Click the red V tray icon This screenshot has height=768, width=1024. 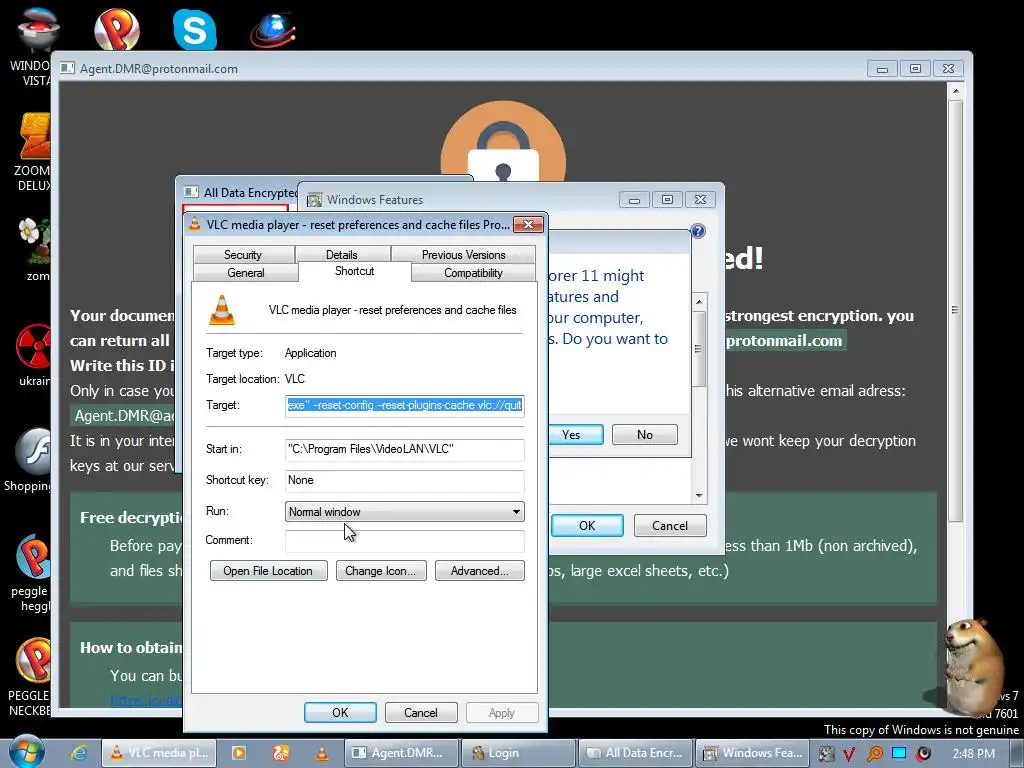(x=849, y=754)
